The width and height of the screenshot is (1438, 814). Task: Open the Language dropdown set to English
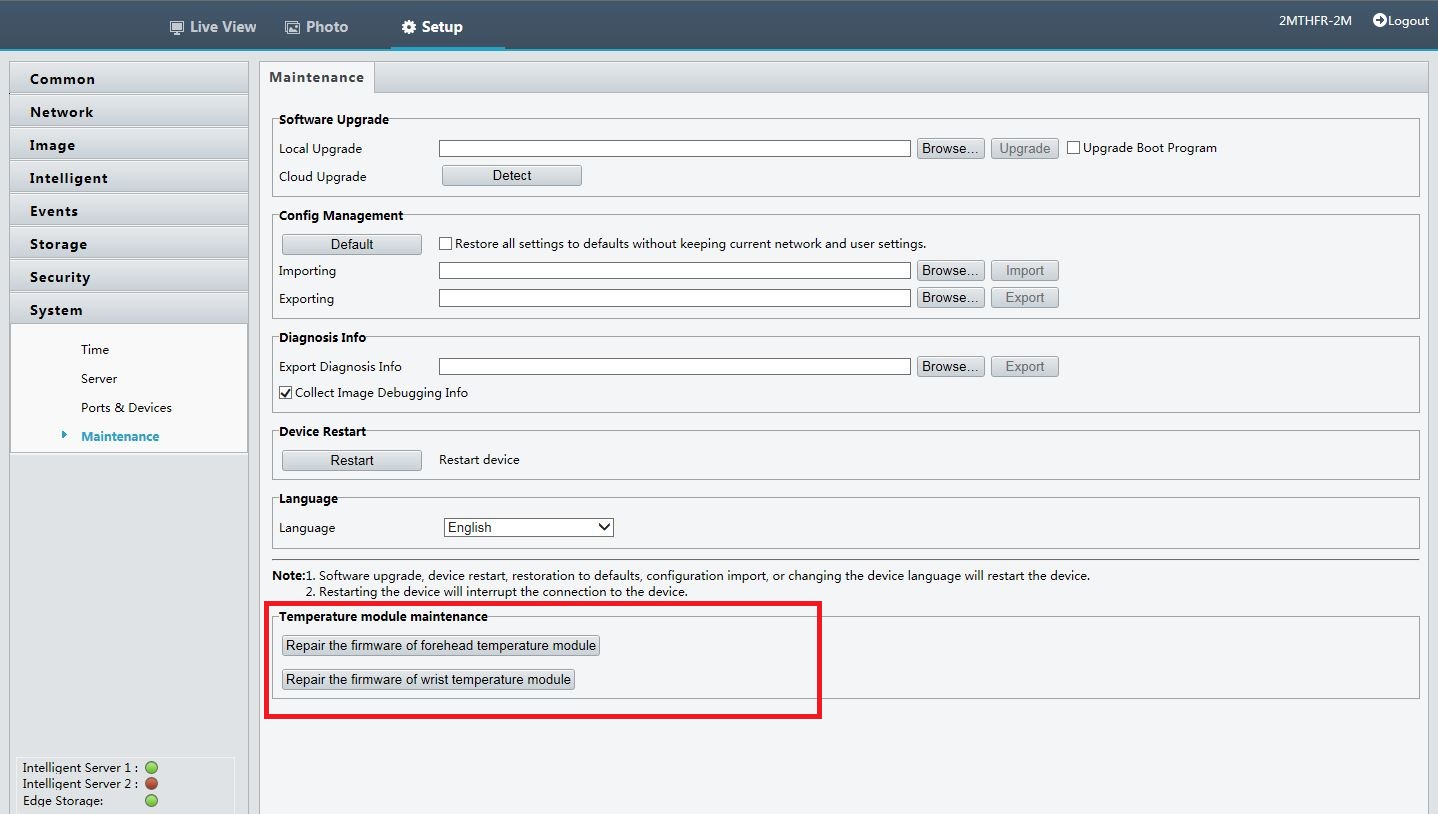(x=528, y=527)
